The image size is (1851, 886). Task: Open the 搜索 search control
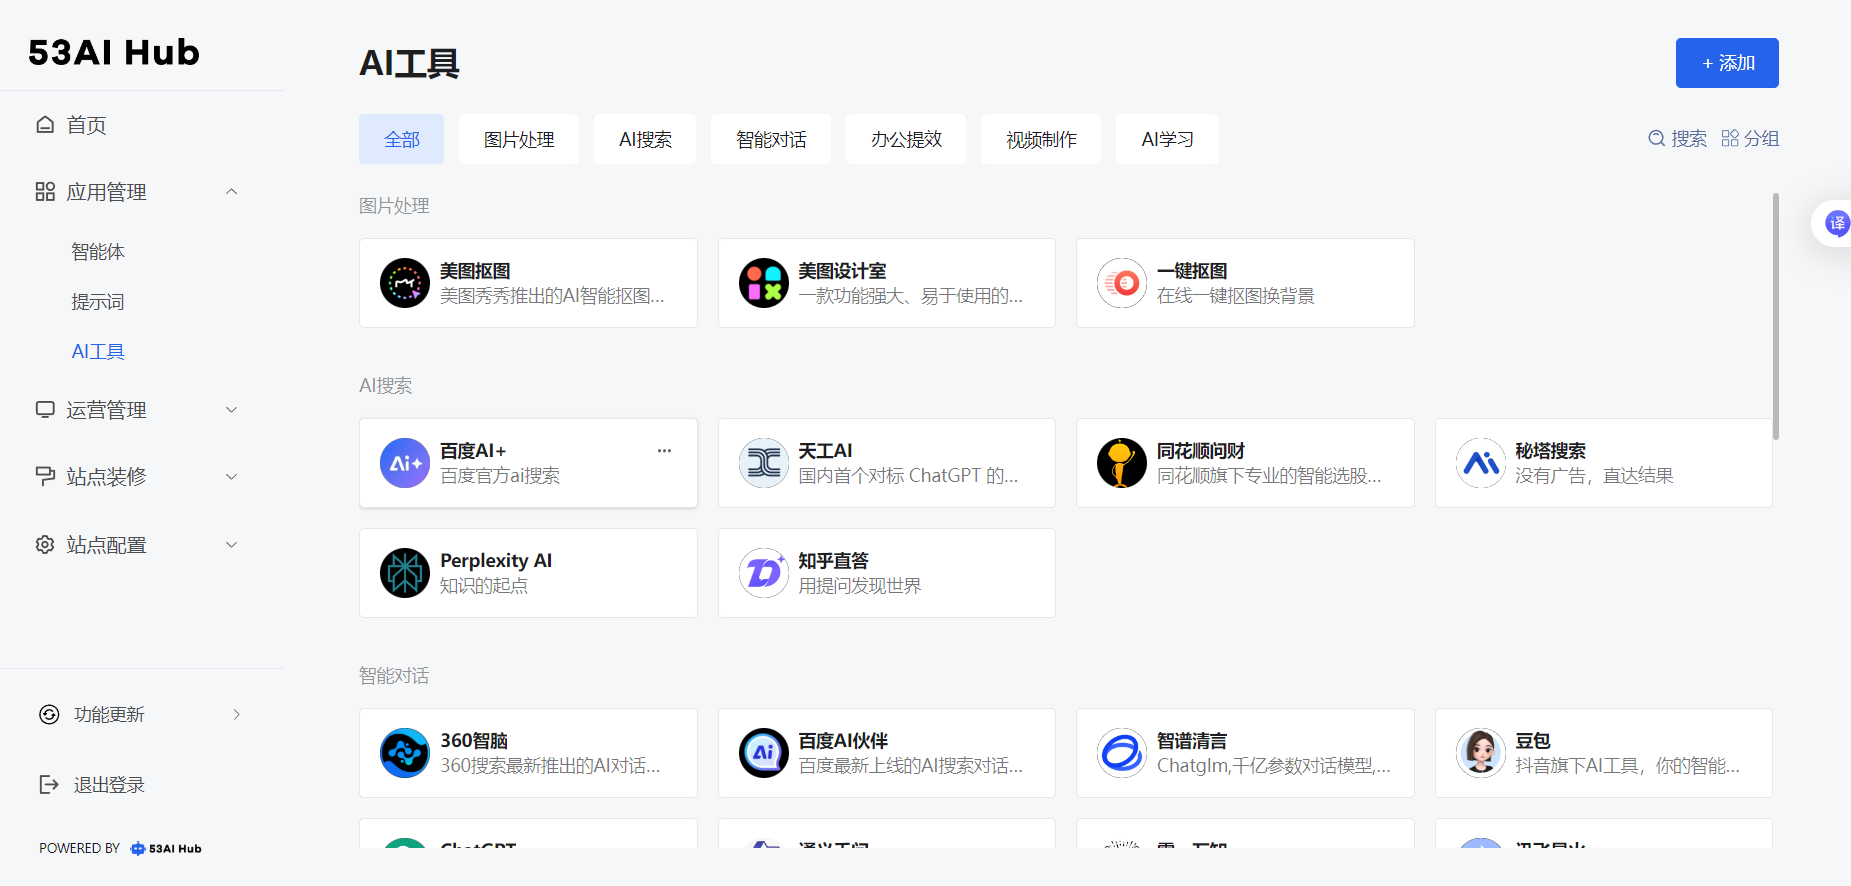(x=1678, y=139)
